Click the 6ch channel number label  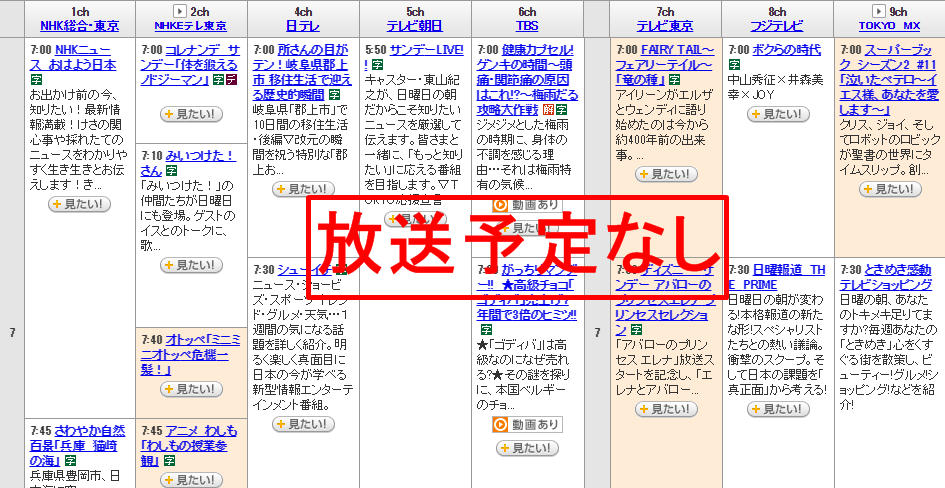coord(527,11)
